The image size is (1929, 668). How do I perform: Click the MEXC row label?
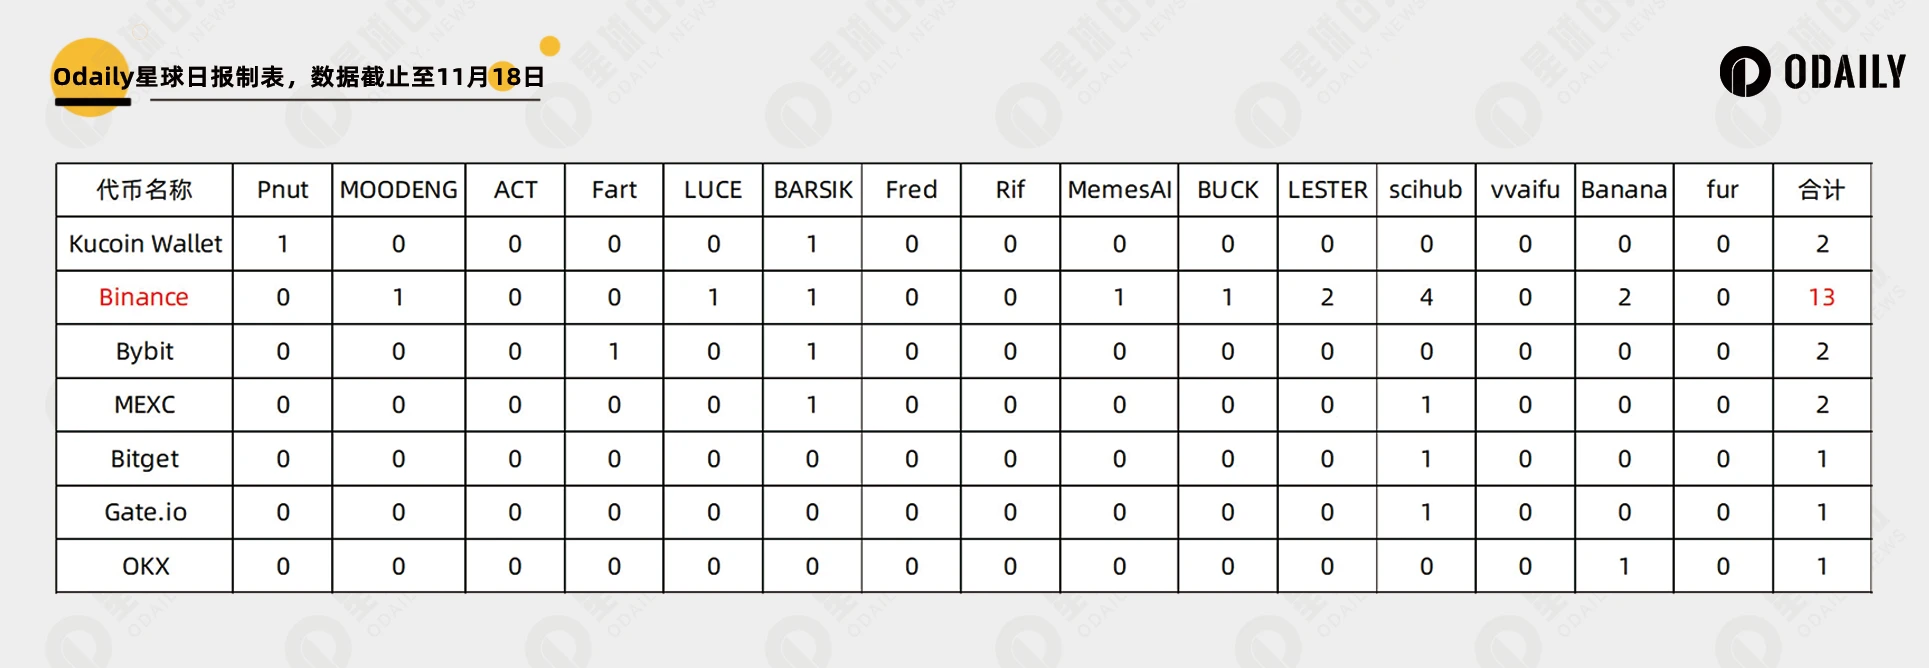[145, 405]
